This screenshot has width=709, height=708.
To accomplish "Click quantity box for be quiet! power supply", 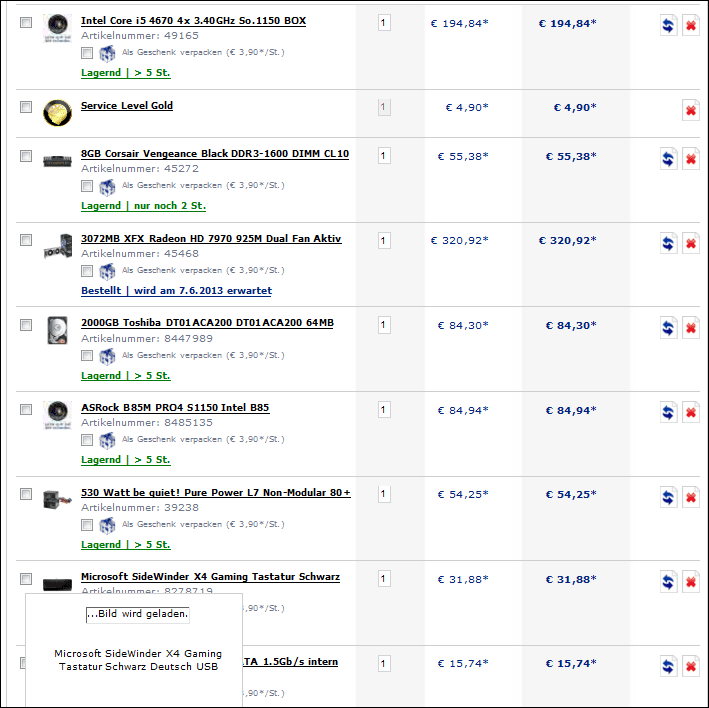I will [384, 494].
